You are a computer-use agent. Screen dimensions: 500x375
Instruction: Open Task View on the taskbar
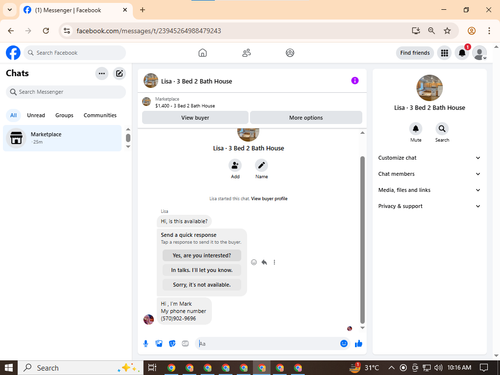[152, 368]
